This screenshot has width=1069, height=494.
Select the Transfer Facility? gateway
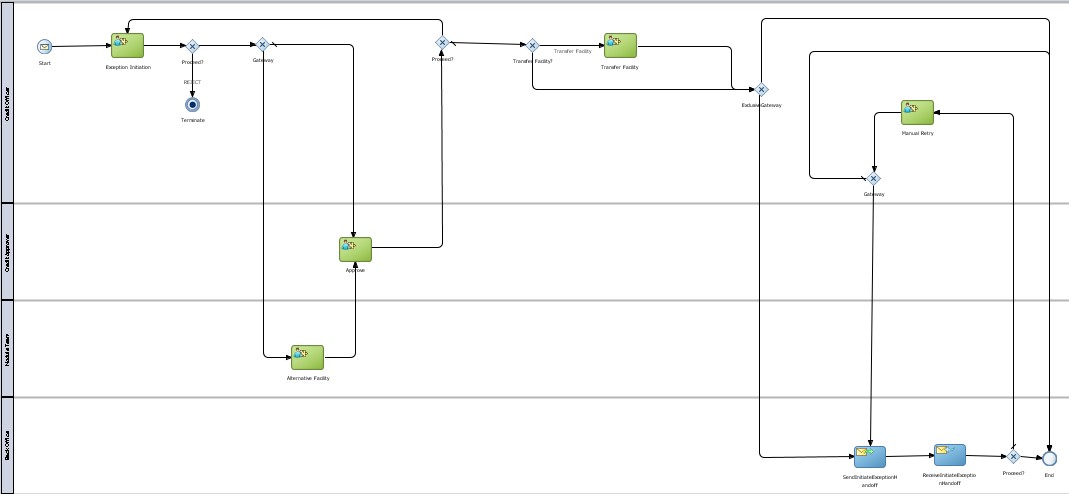[532, 46]
